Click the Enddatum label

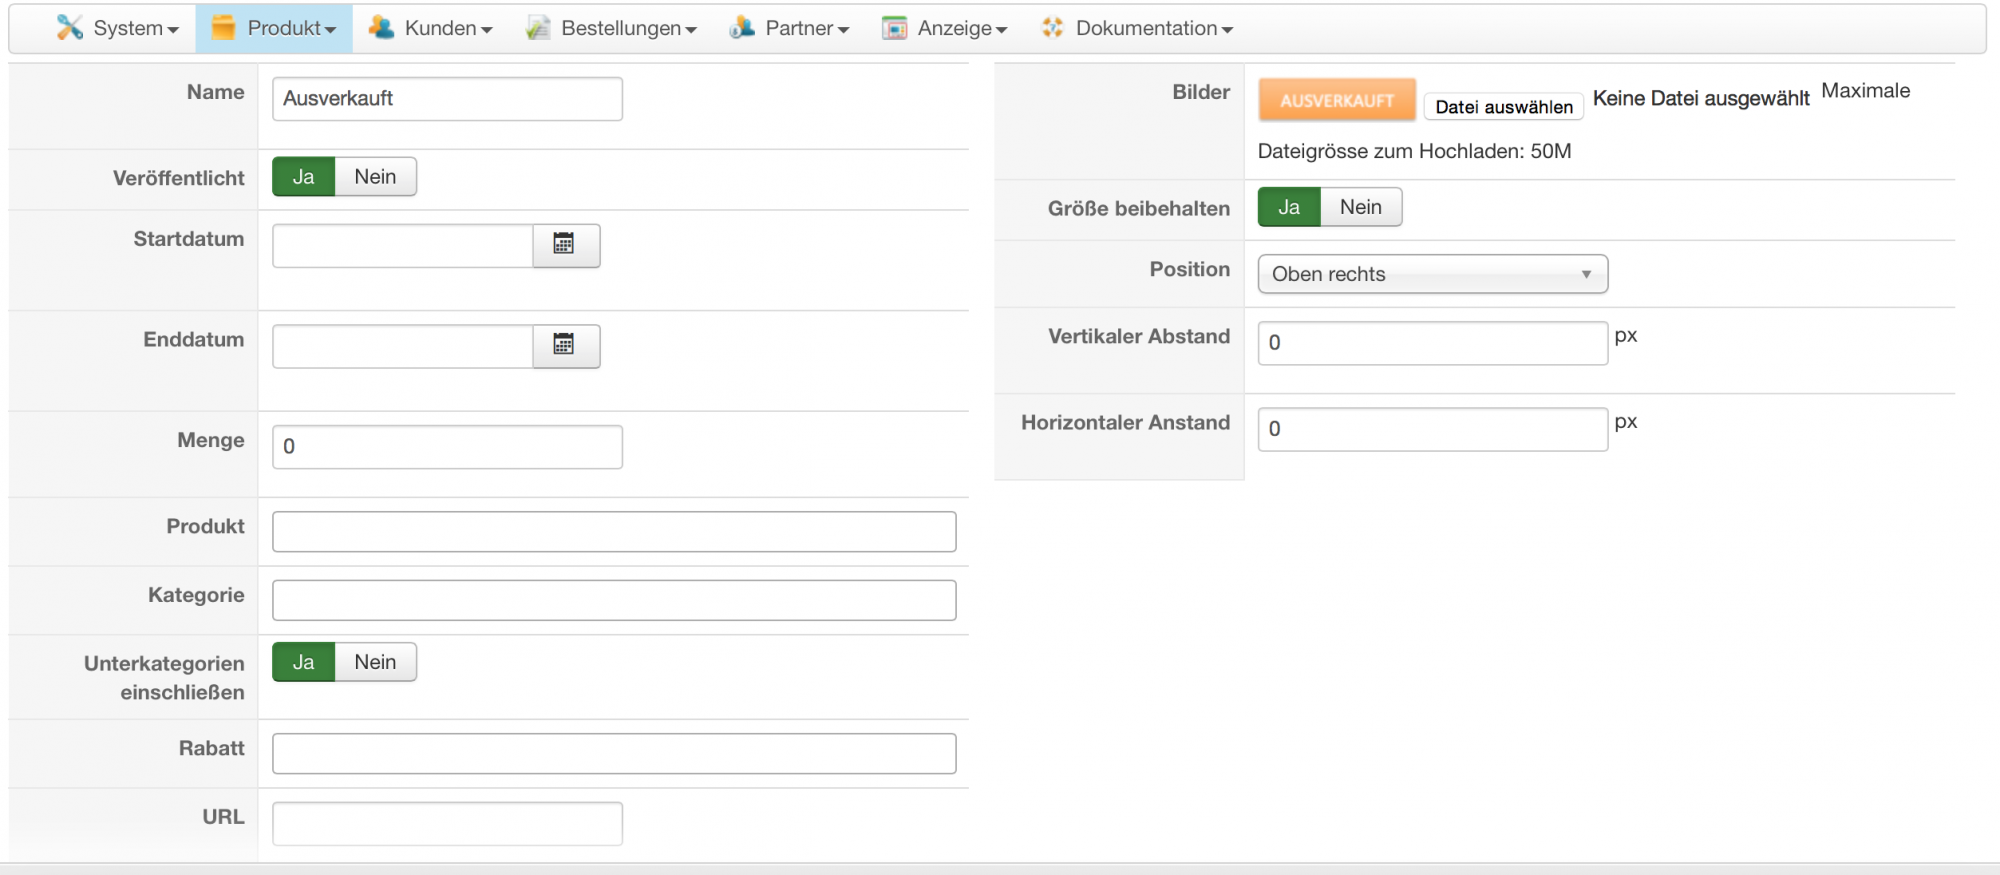pos(194,339)
